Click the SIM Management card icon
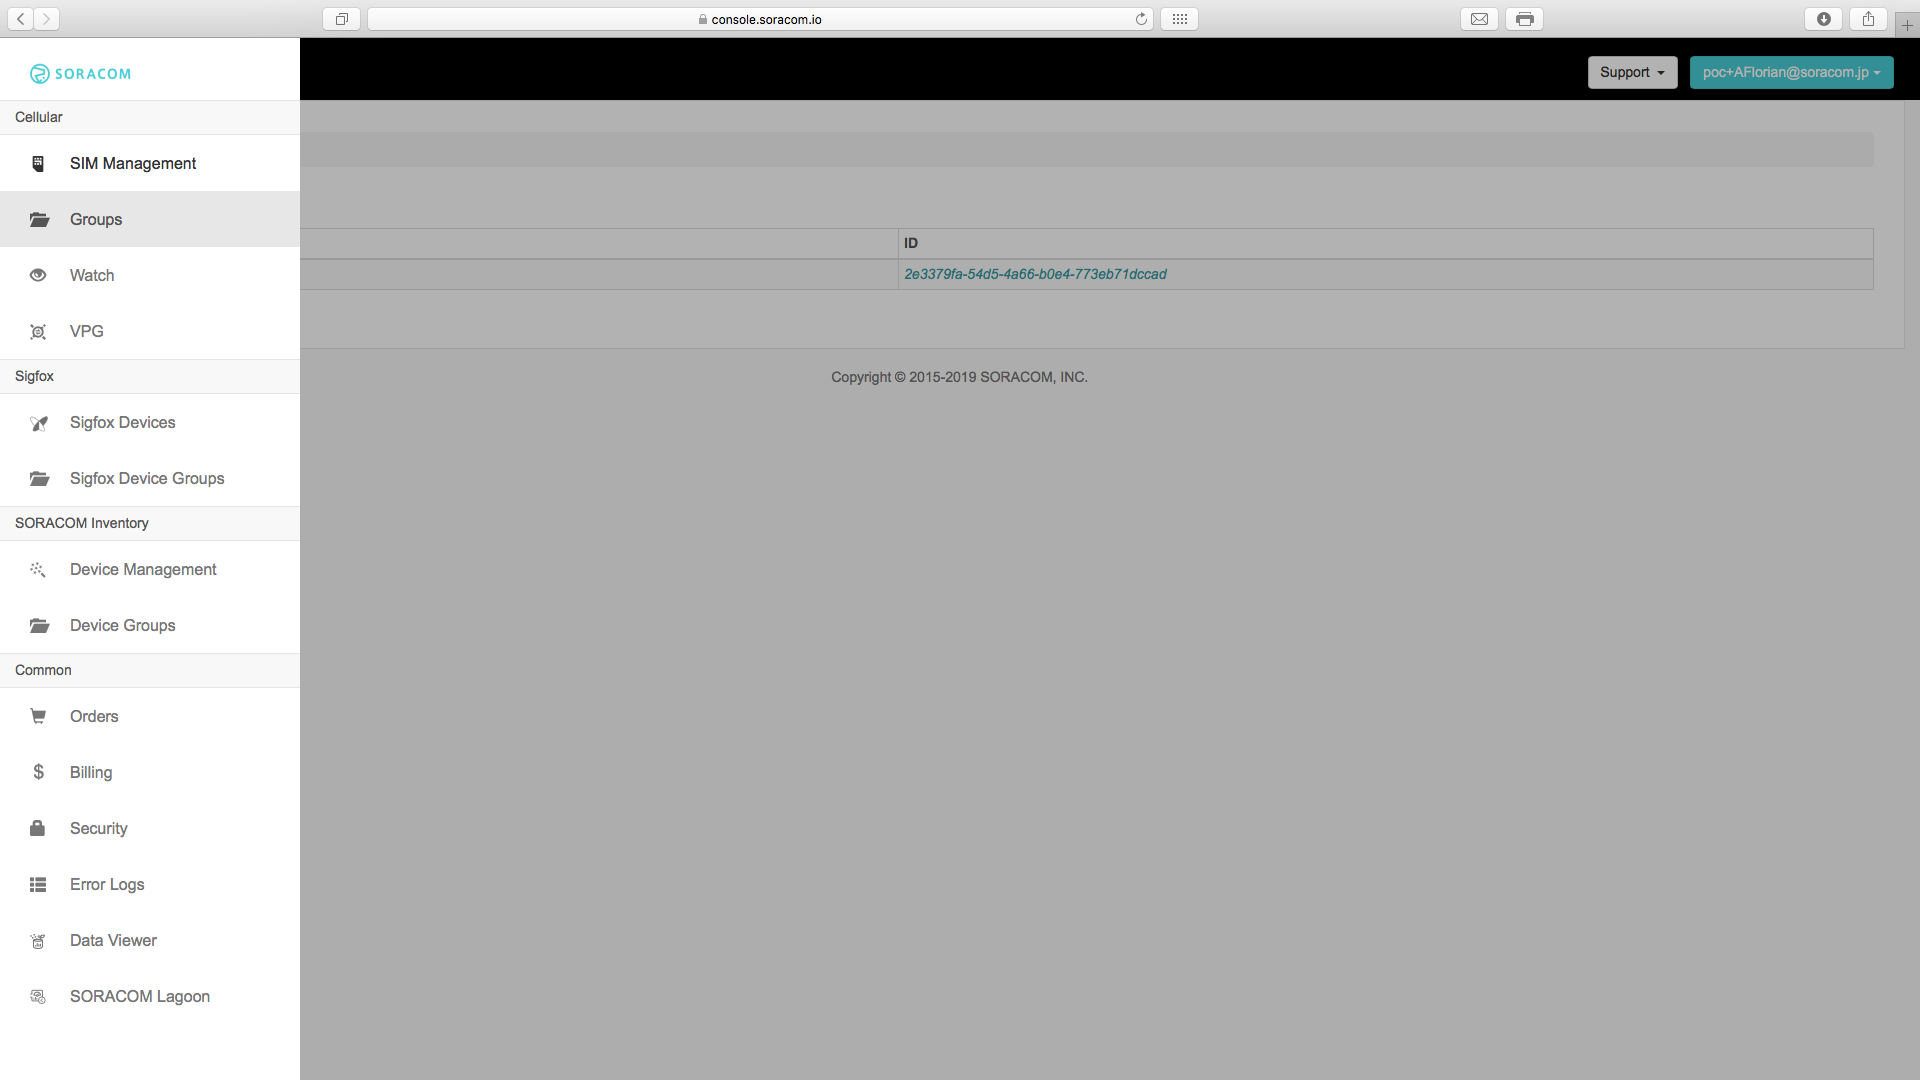Screen dimensions: 1920x1080 (38, 163)
